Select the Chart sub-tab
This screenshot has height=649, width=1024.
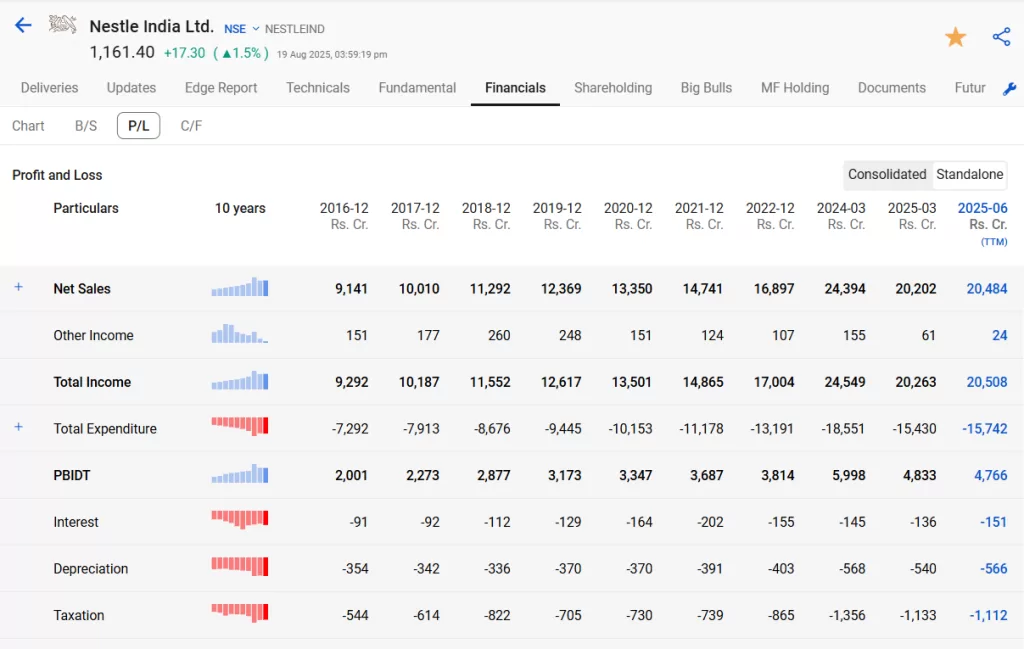click(28, 126)
